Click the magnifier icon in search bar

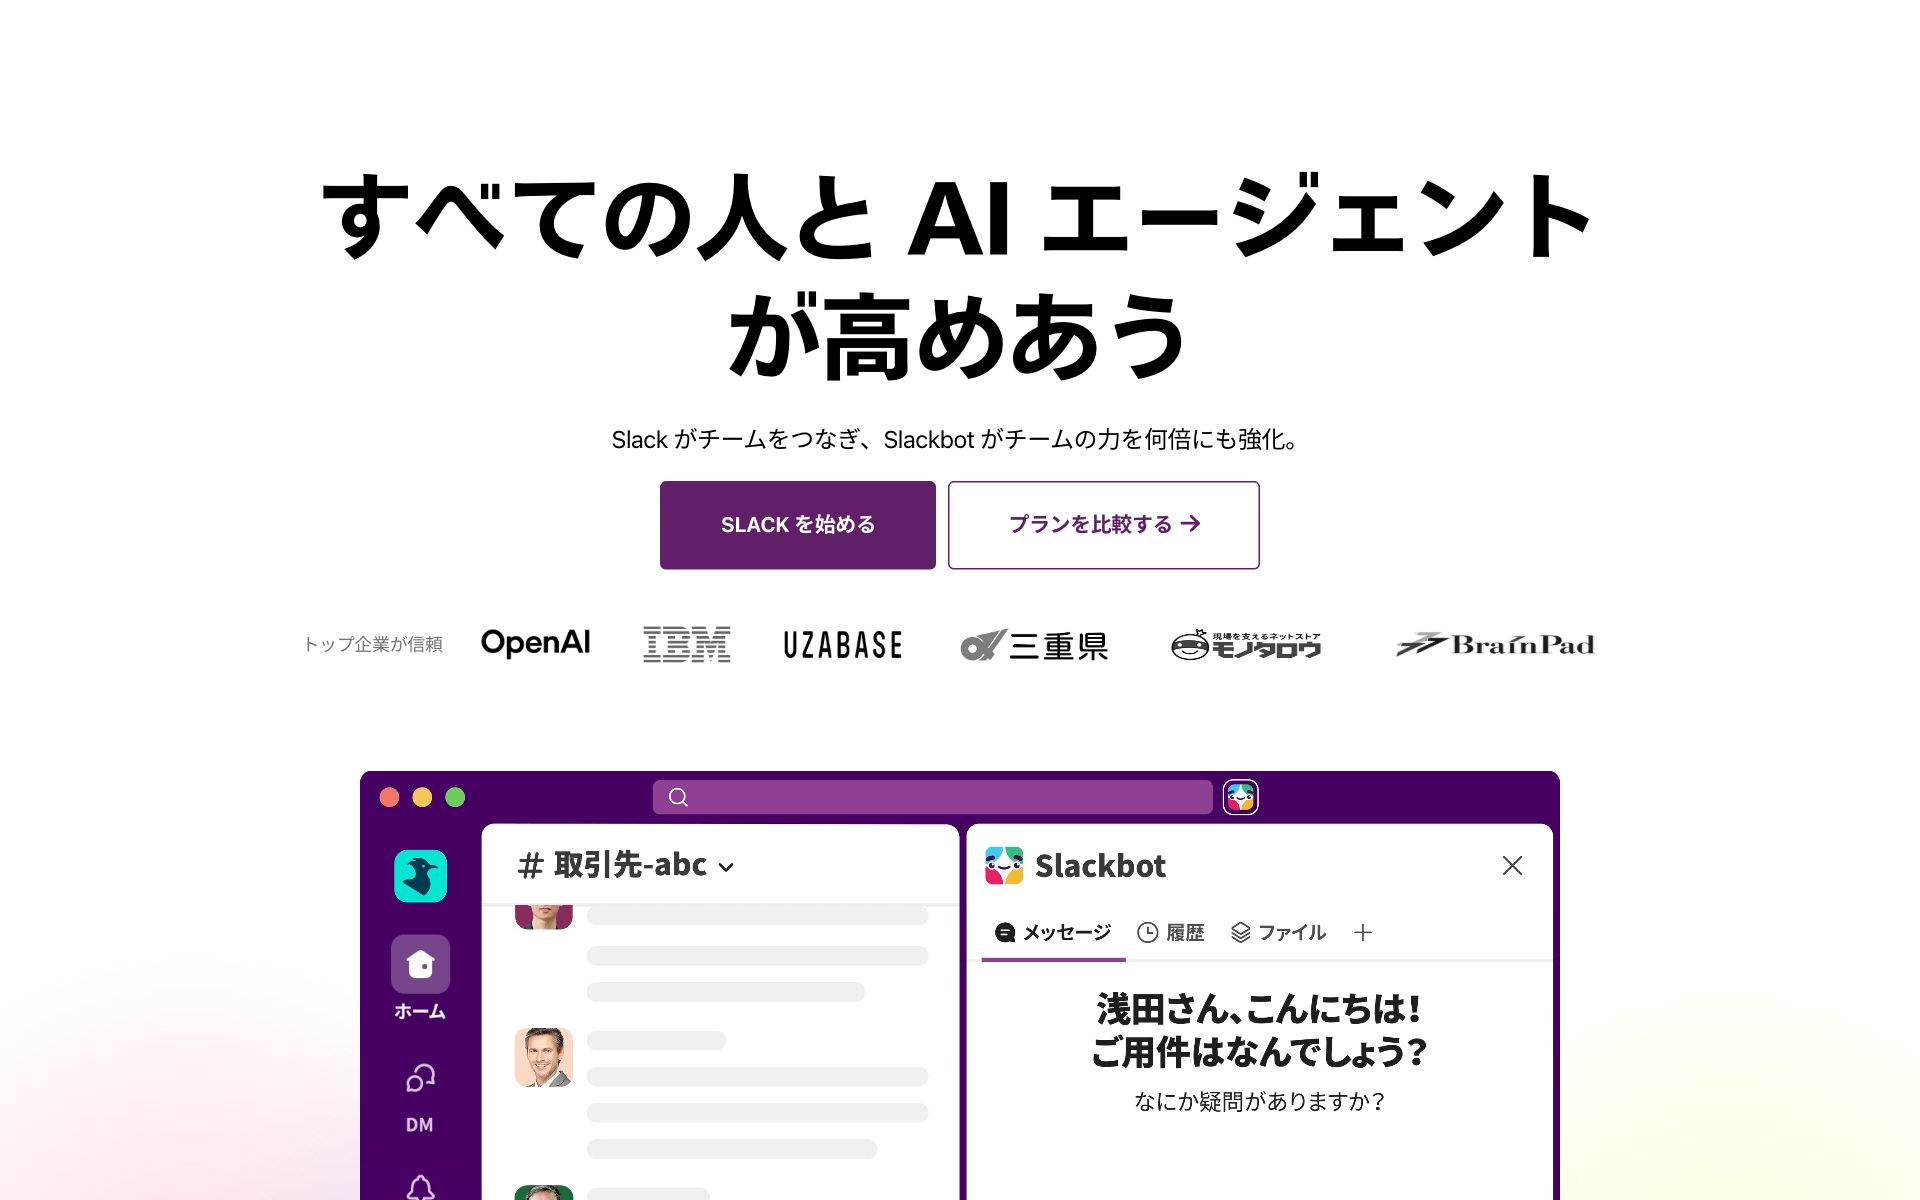678,797
